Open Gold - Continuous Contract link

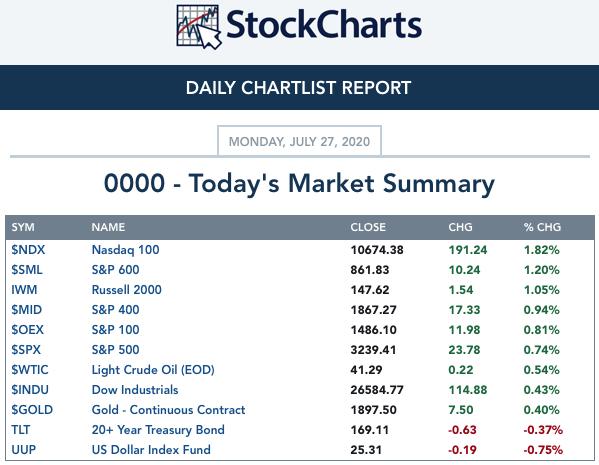168,410
